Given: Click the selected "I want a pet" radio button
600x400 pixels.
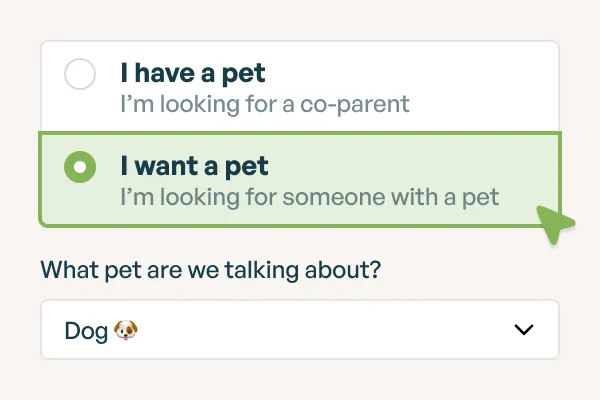Looking at the screenshot, I should click(80, 166).
